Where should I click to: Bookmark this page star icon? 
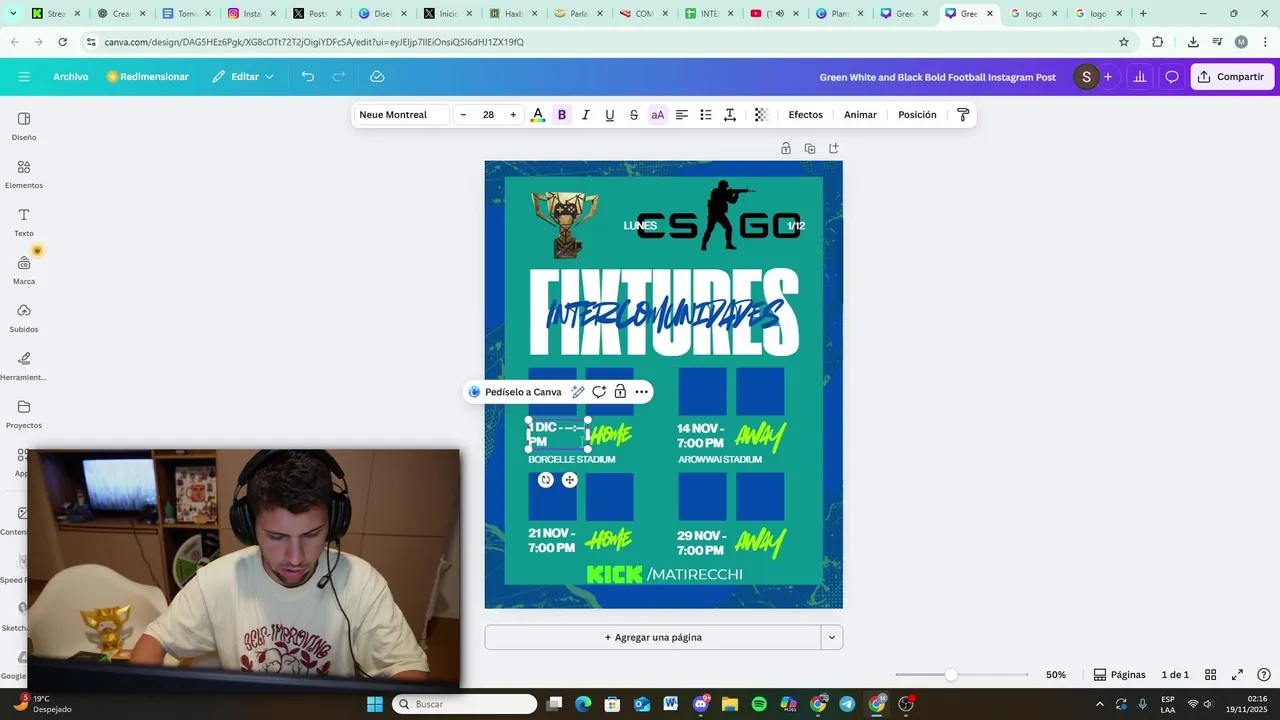point(1124,42)
